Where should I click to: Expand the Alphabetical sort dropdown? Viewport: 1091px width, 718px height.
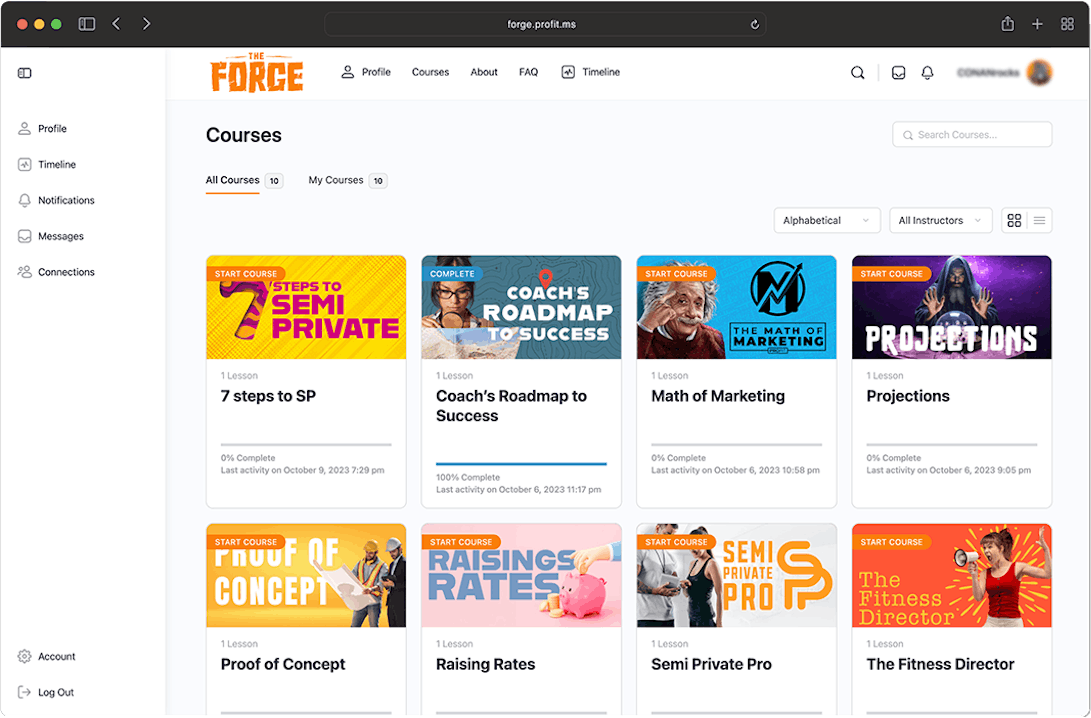click(x=826, y=221)
